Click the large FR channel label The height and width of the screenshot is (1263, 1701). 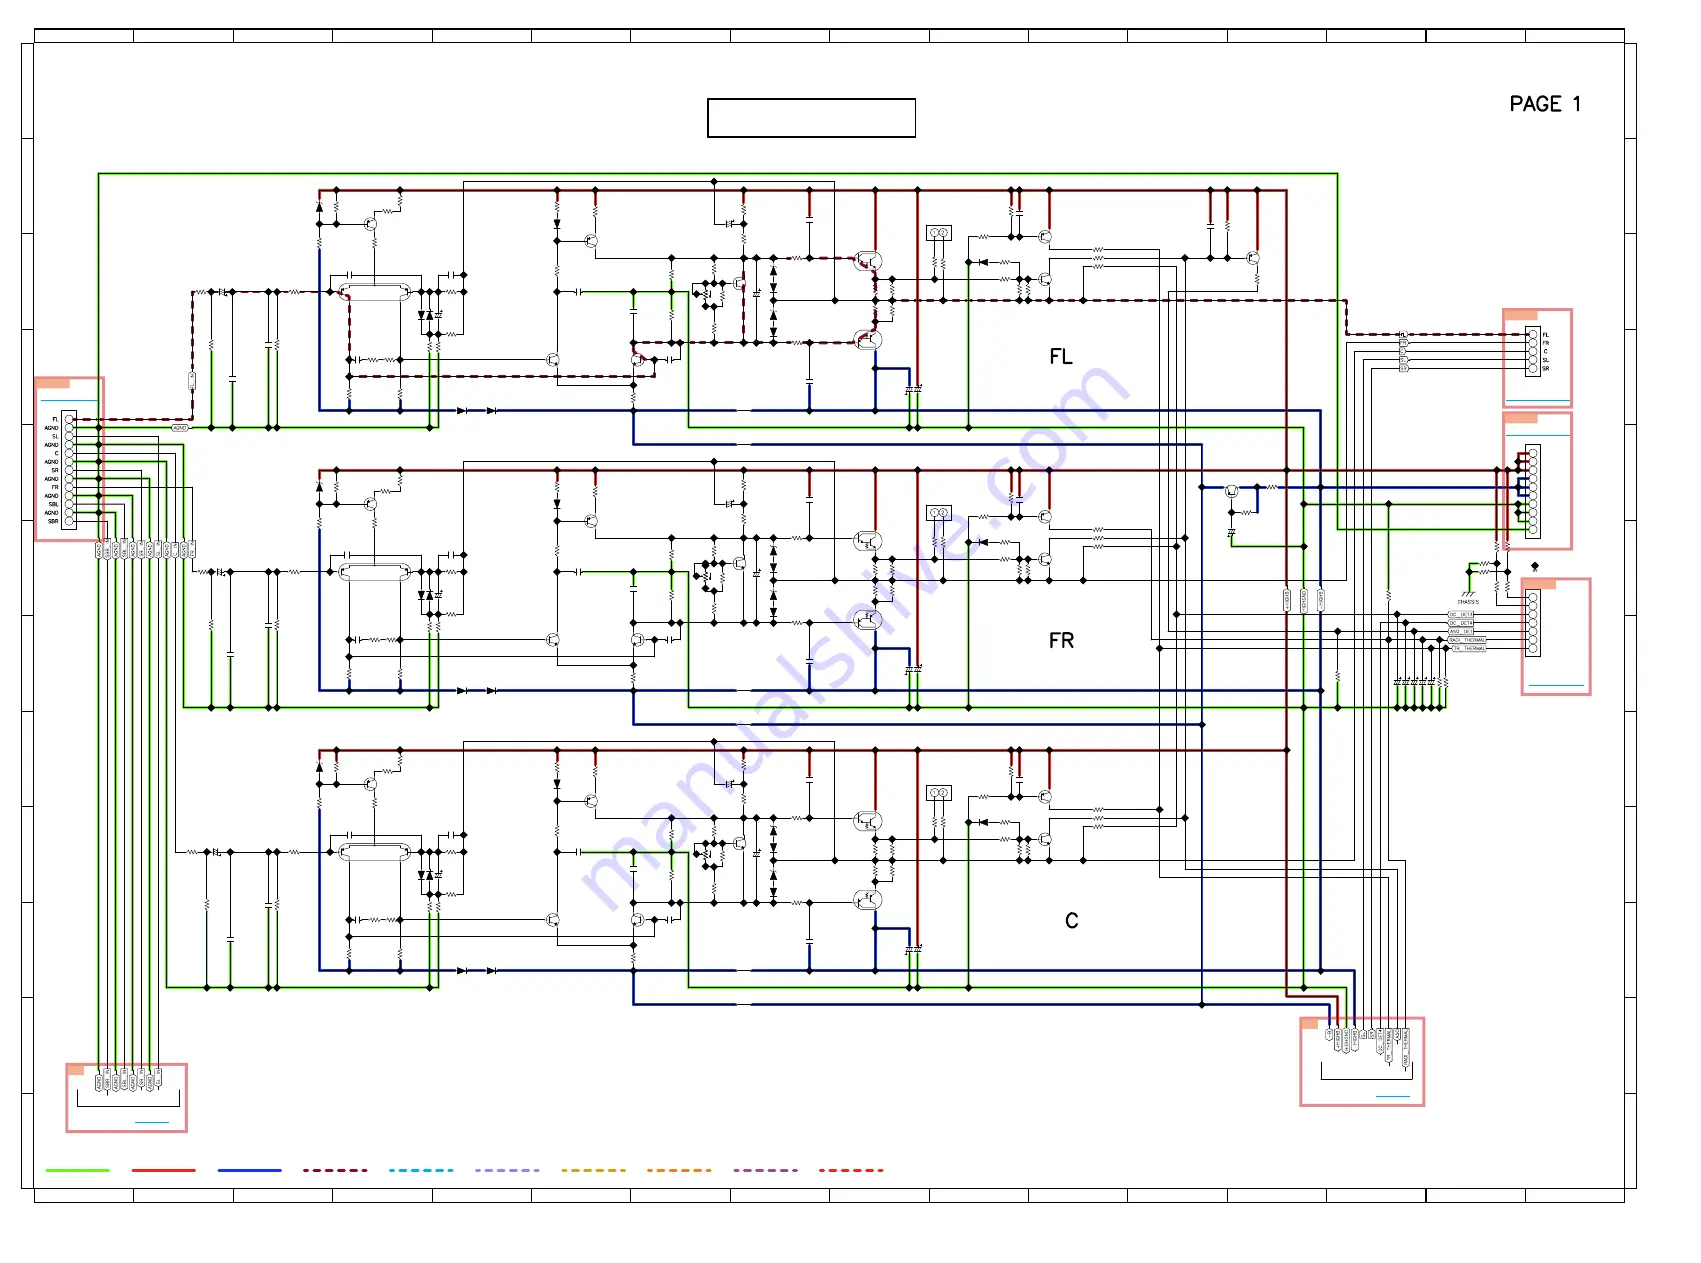point(1061,641)
